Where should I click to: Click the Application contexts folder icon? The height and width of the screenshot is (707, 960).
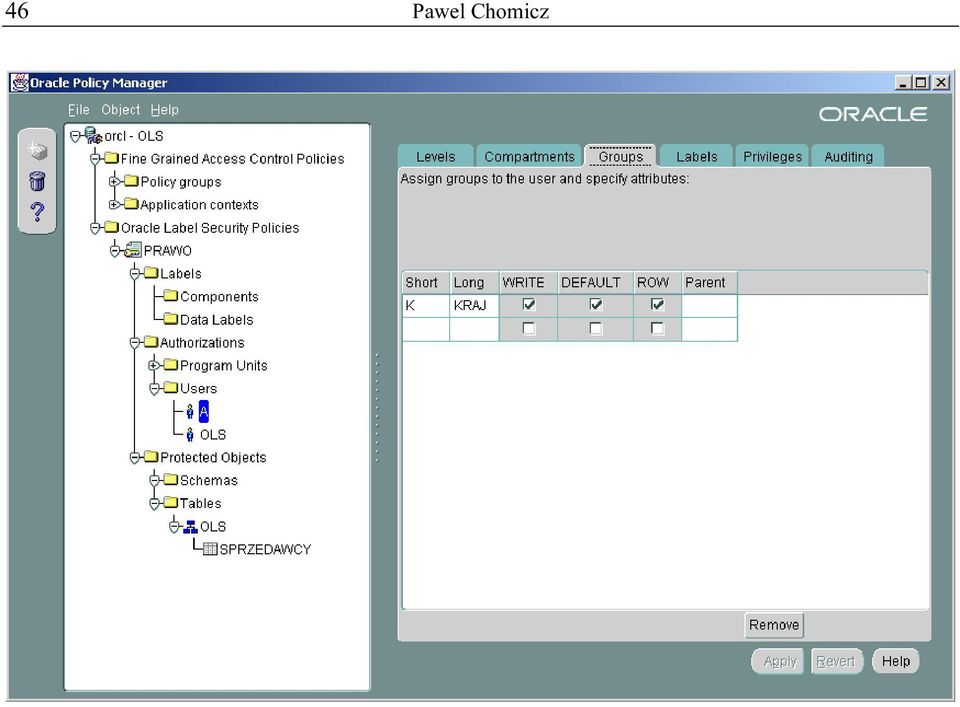click(131, 204)
